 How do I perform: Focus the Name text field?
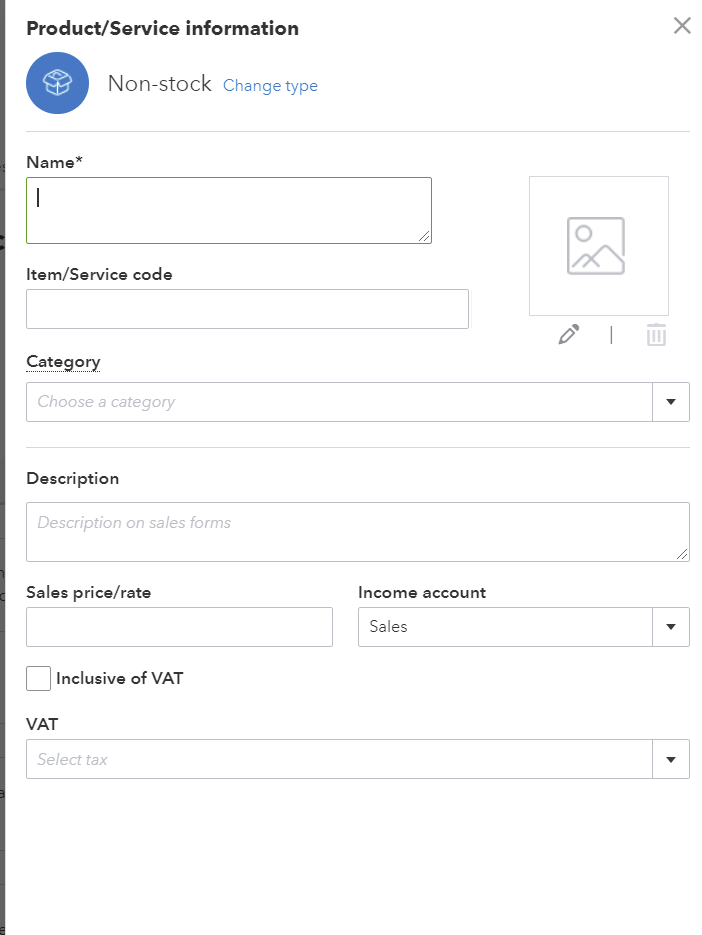[228, 210]
